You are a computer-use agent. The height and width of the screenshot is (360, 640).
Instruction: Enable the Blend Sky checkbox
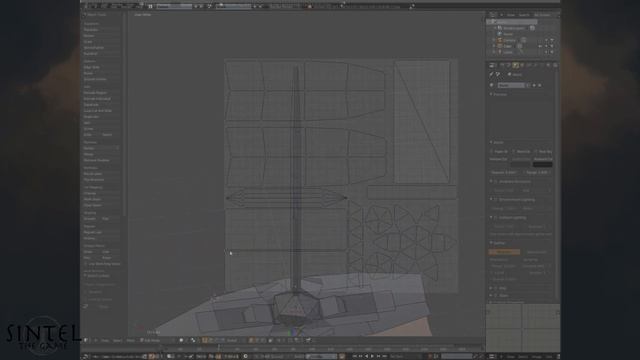(513, 152)
